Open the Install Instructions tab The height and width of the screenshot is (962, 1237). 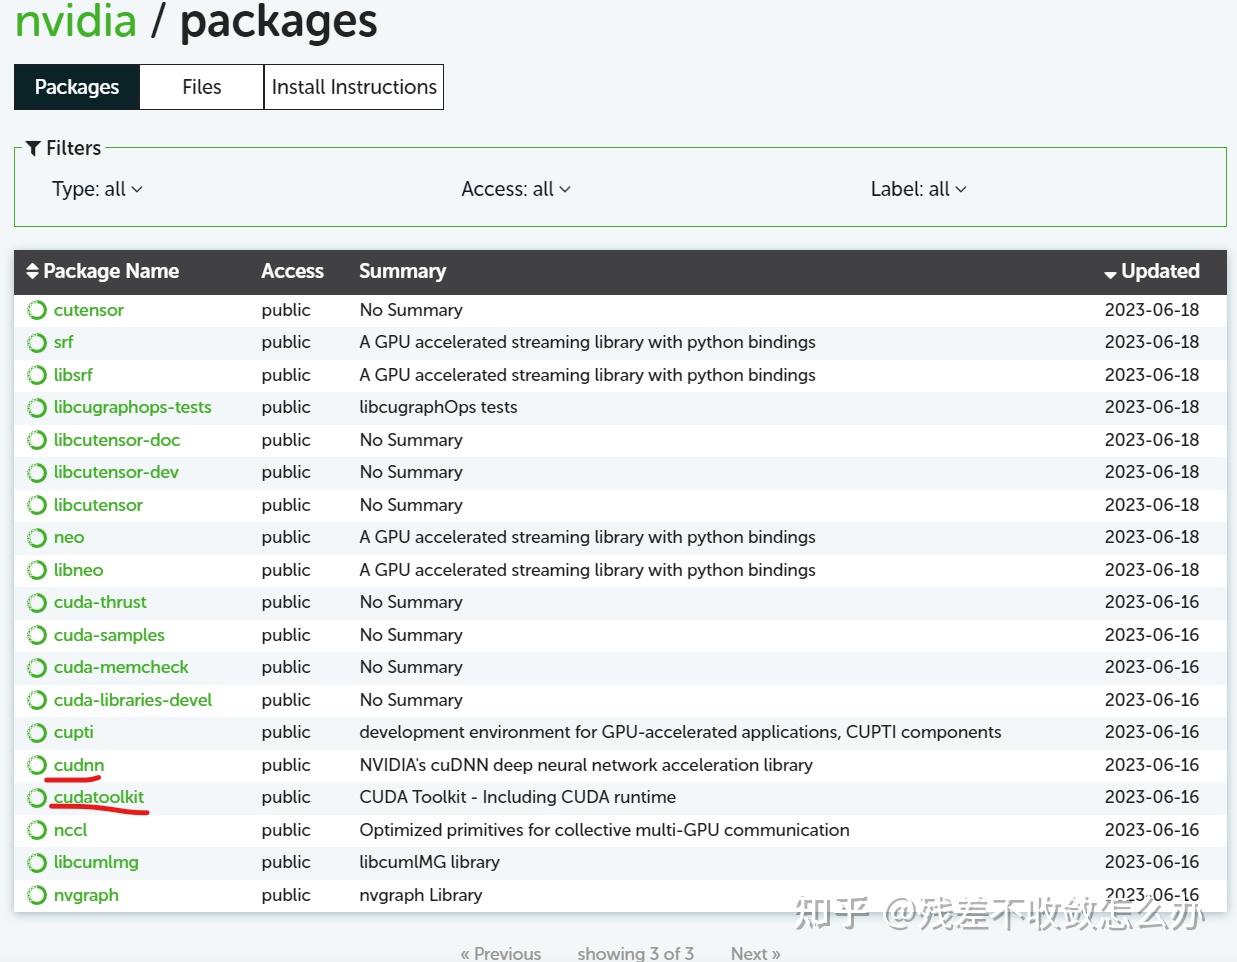click(354, 87)
